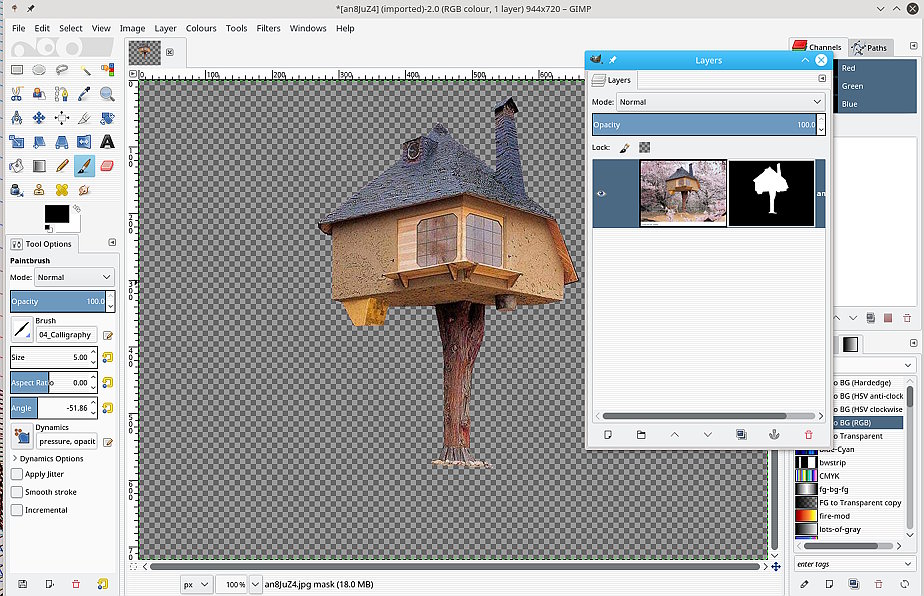The image size is (924, 596).
Task: Select the Ink tool
Action: [x=16, y=190]
